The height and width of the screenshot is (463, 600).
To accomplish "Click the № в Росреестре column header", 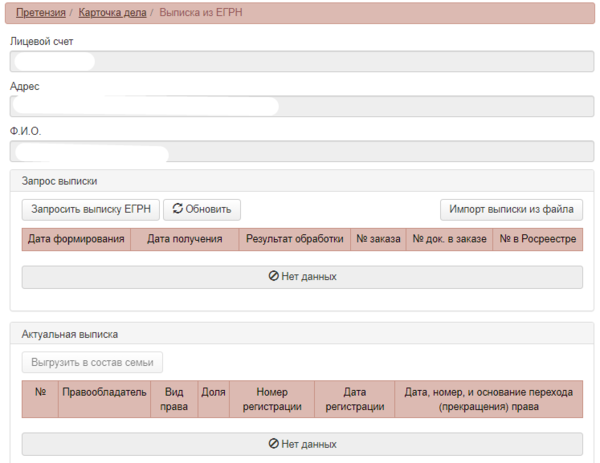I will click(x=538, y=240).
